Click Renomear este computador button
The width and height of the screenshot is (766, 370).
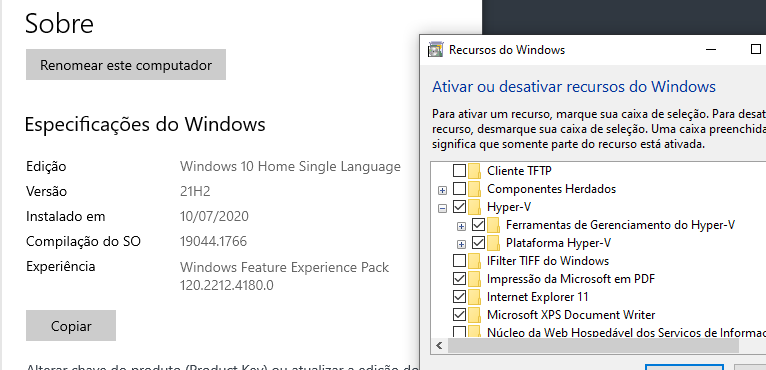[126, 65]
